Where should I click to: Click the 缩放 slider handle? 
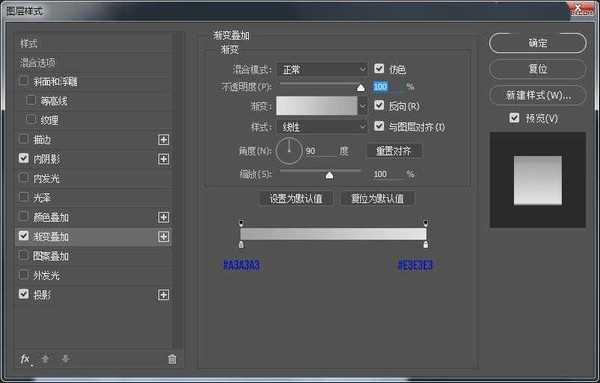(329, 175)
